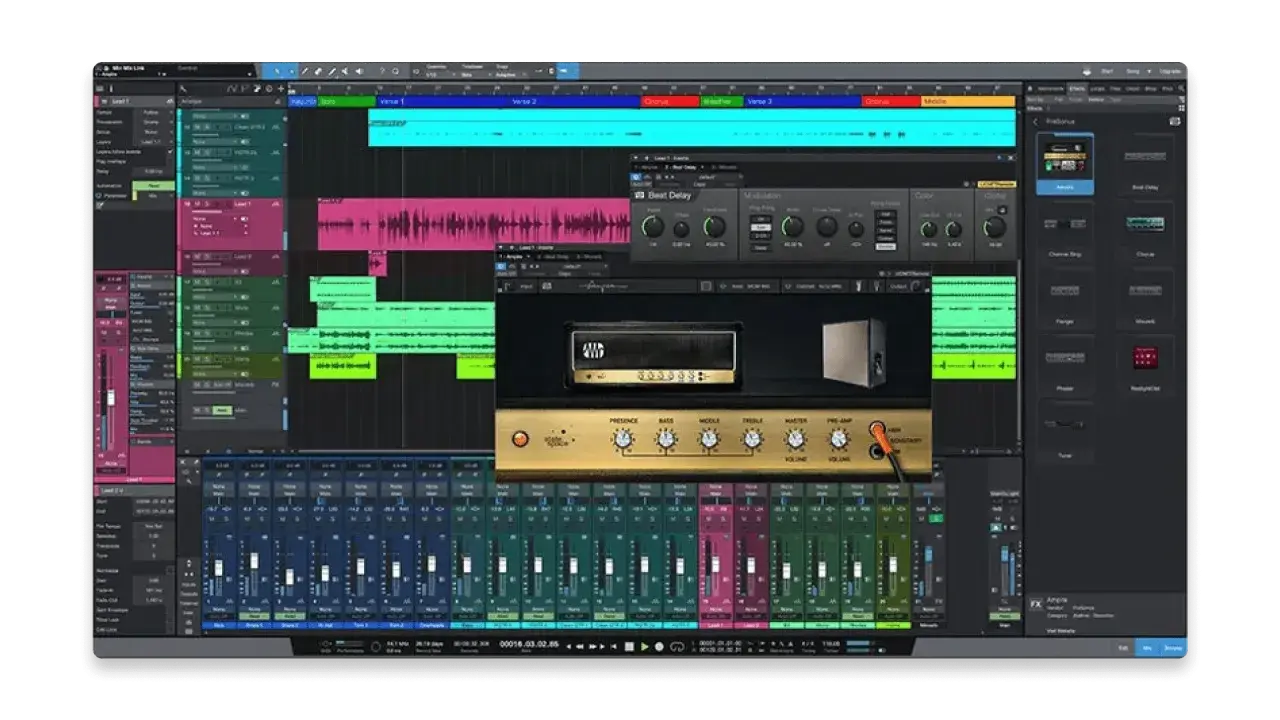The height and width of the screenshot is (720, 1280).
Task: Open Mixverb tab in Beat Delay window
Action: point(724,167)
